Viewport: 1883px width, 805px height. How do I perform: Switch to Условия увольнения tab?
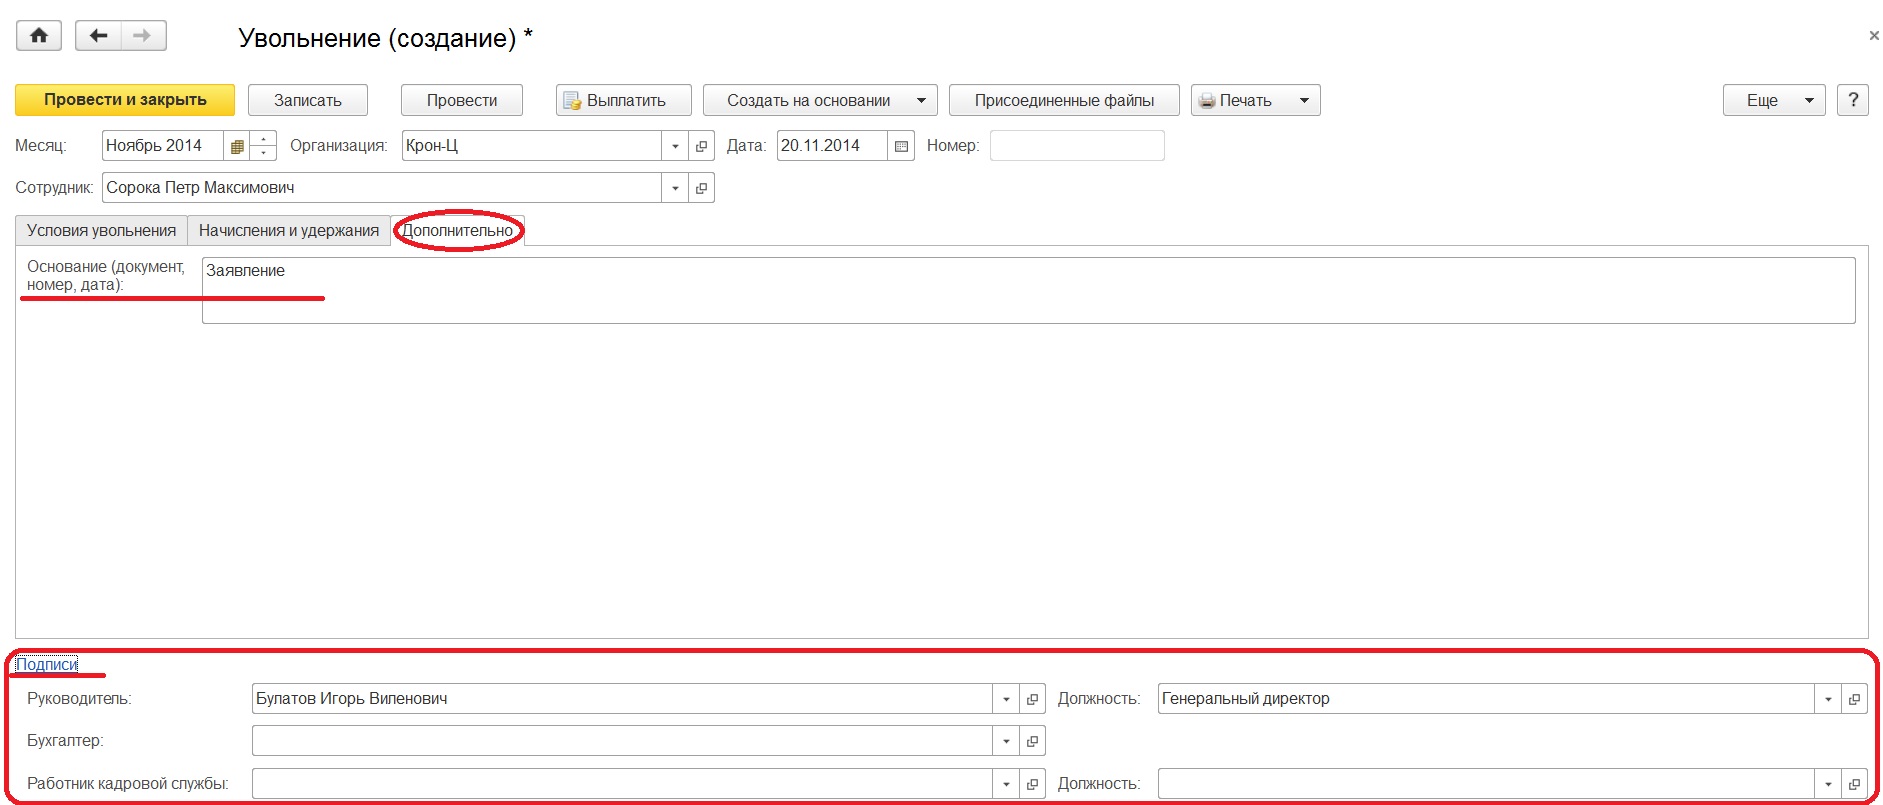pyautogui.click(x=101, y=230)
